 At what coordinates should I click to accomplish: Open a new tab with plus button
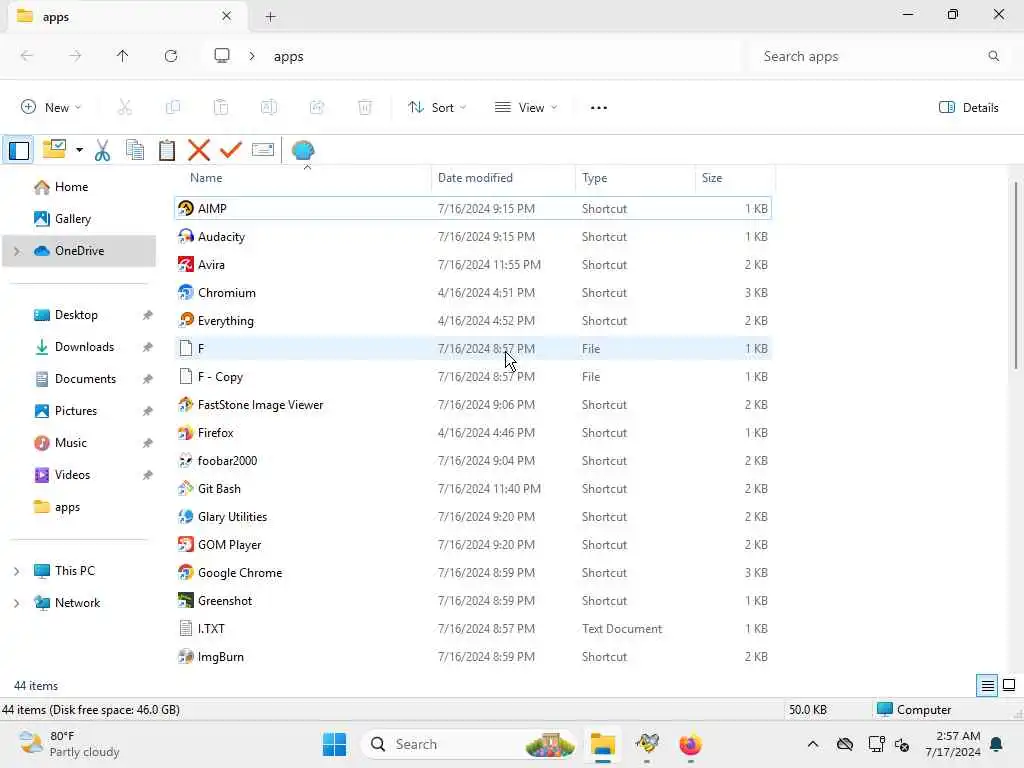(x=270, y=17)
